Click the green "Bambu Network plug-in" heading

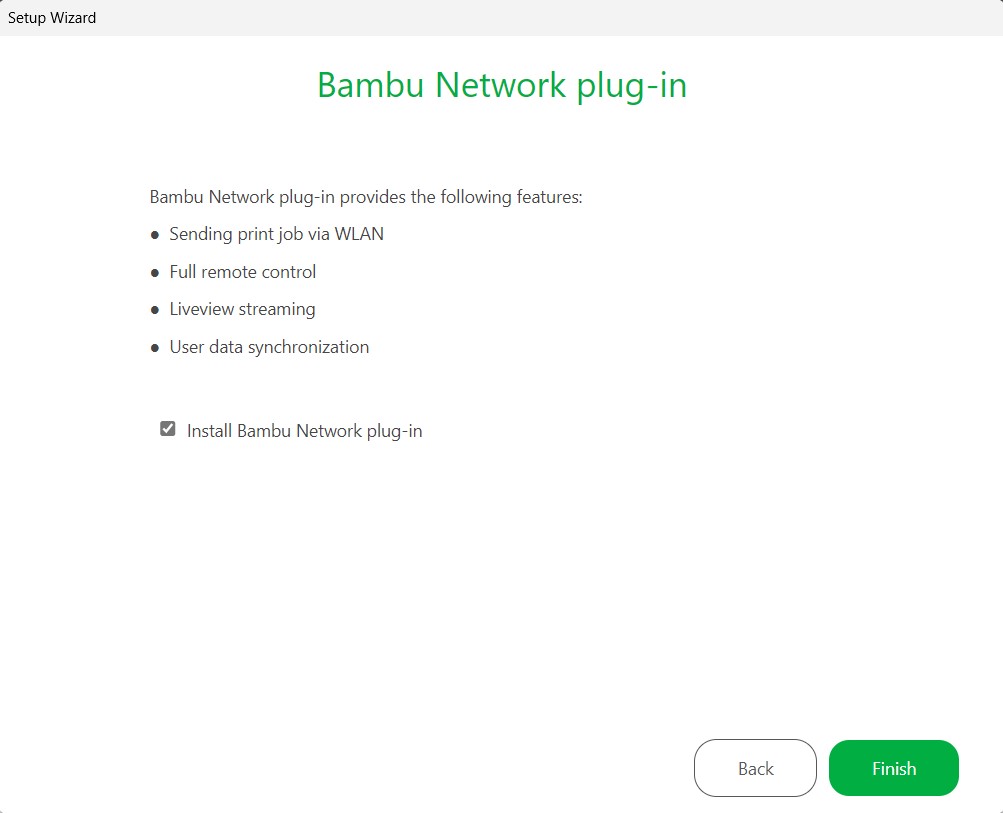click(501, 85)
